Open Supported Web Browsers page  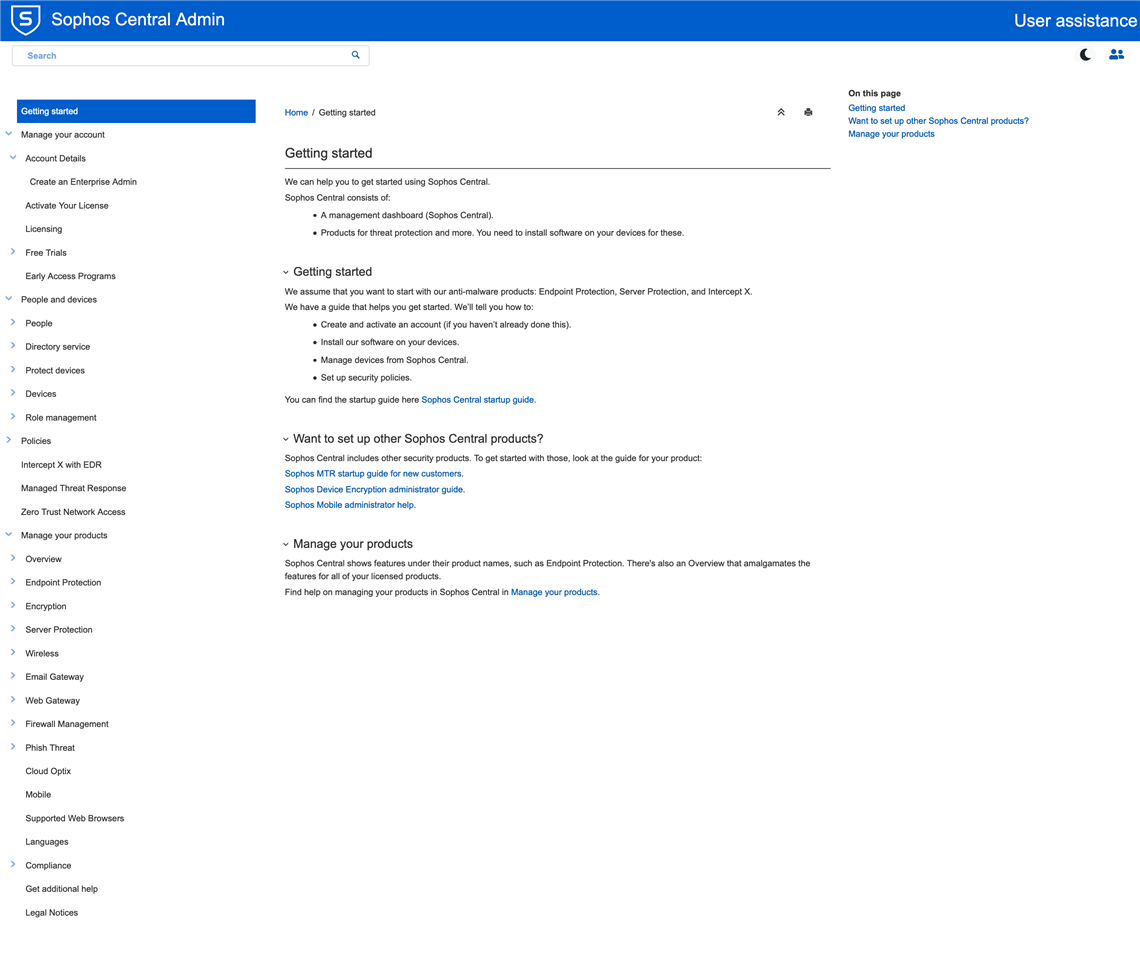75,818
